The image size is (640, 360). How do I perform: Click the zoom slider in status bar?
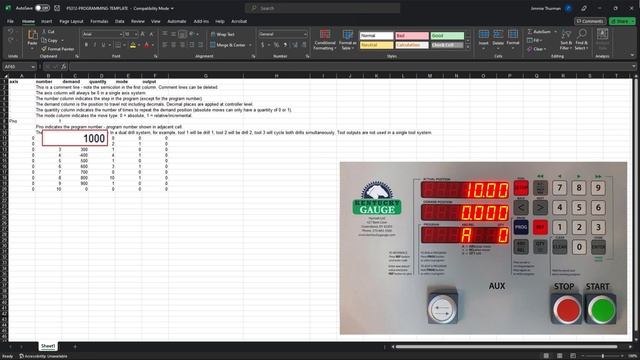[602, 356]
